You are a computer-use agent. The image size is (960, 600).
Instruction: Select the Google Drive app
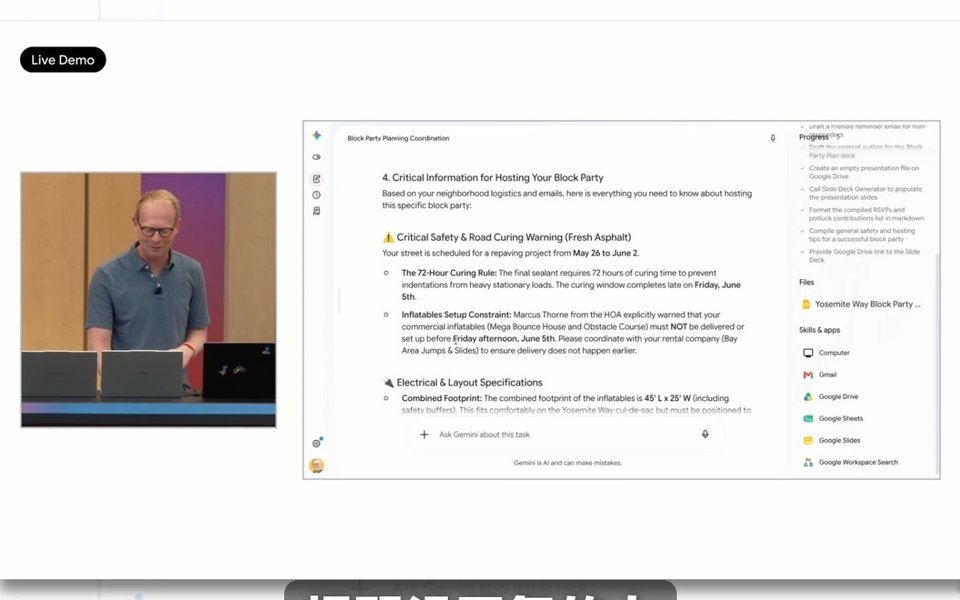point(830,397)
